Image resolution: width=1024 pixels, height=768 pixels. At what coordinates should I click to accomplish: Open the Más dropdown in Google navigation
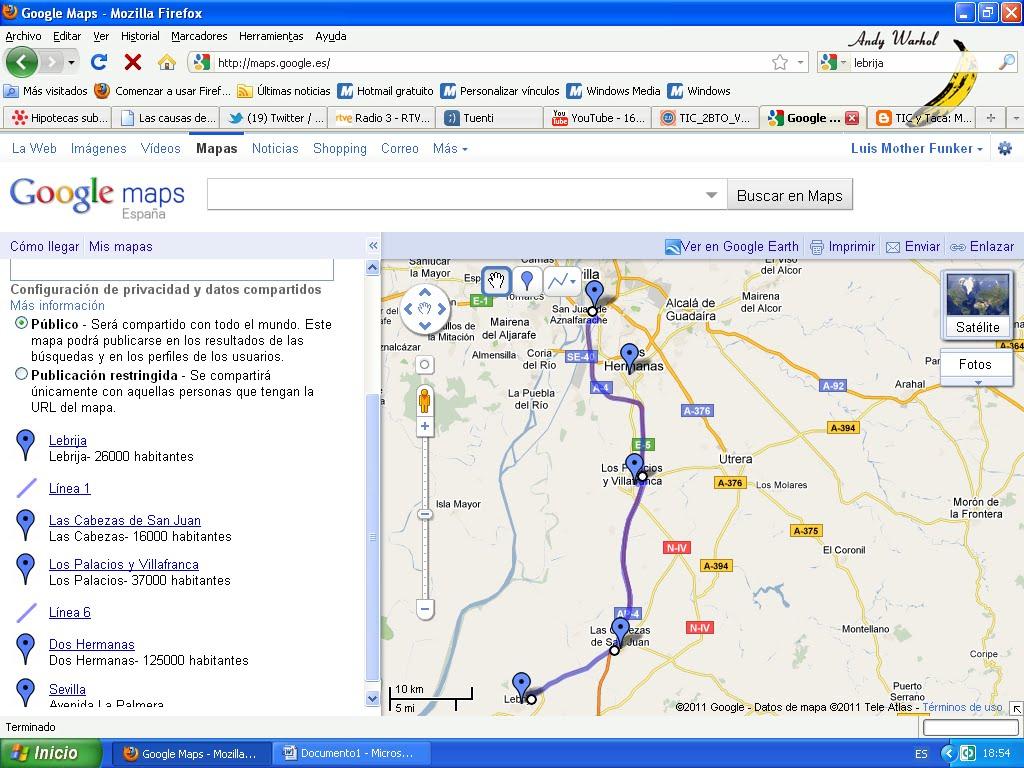pyautogui.click(x=450, y=148)
